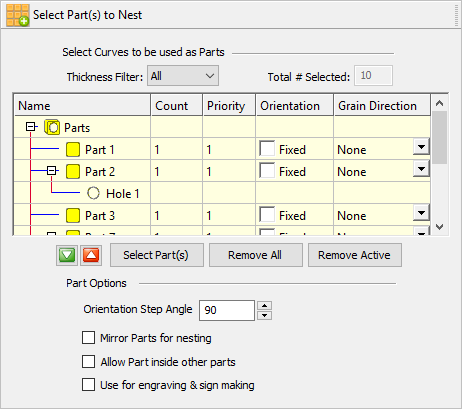Click the Count cell for Part 3
The width and height of the screenshot is (462, 409).
177,215
